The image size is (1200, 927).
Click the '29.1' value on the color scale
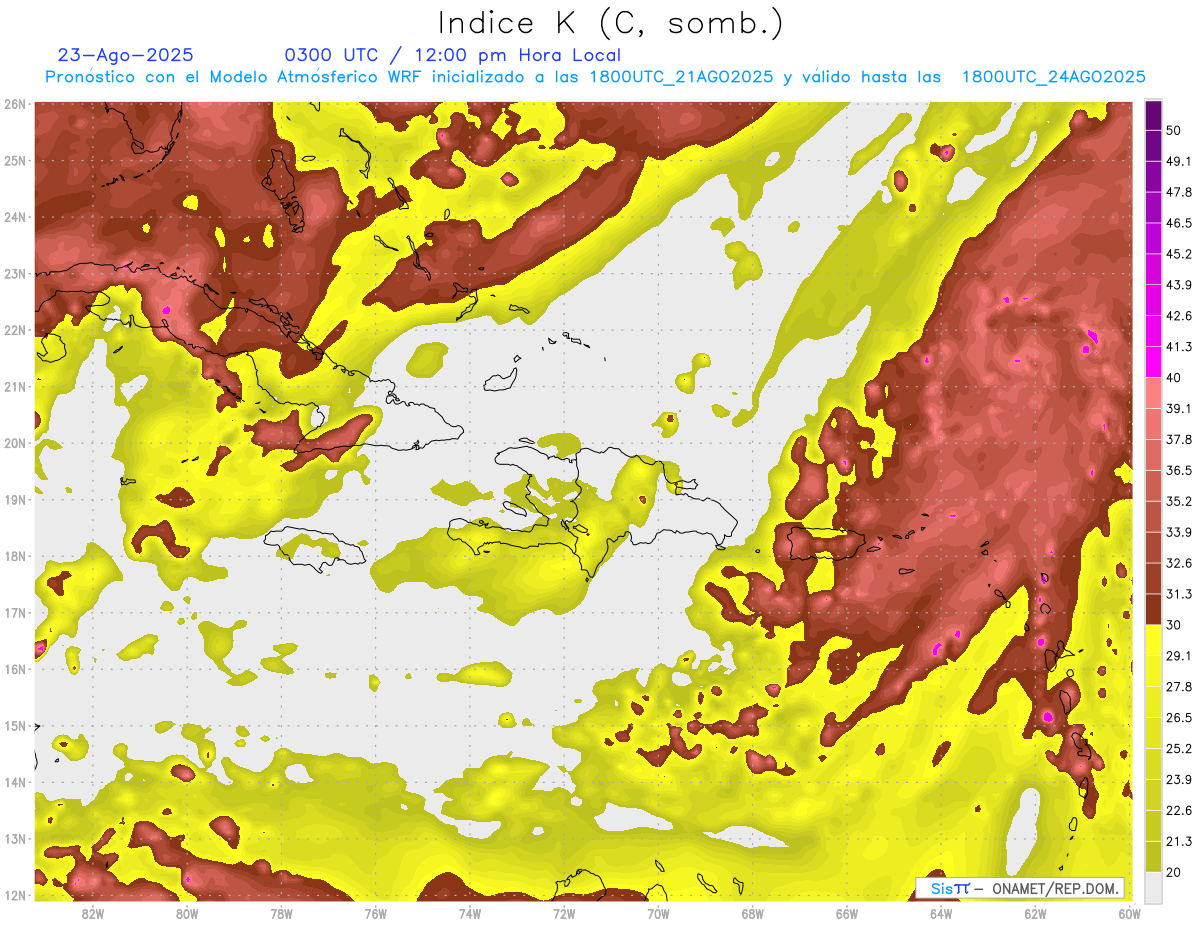pos(1178,656)
